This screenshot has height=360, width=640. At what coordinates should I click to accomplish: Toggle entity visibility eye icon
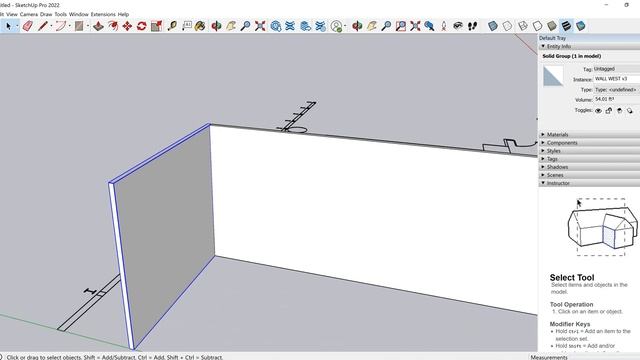coord(598,111)
